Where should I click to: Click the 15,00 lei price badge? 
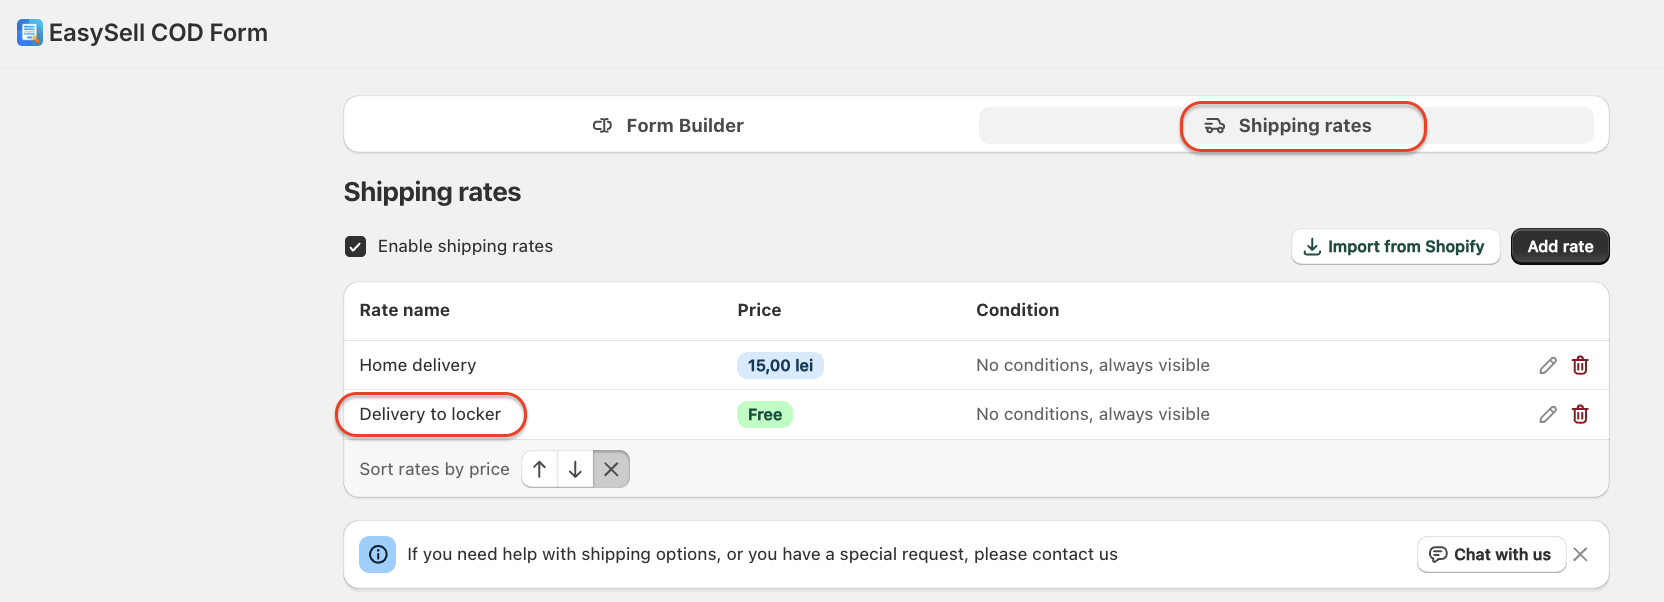(780, 366)
